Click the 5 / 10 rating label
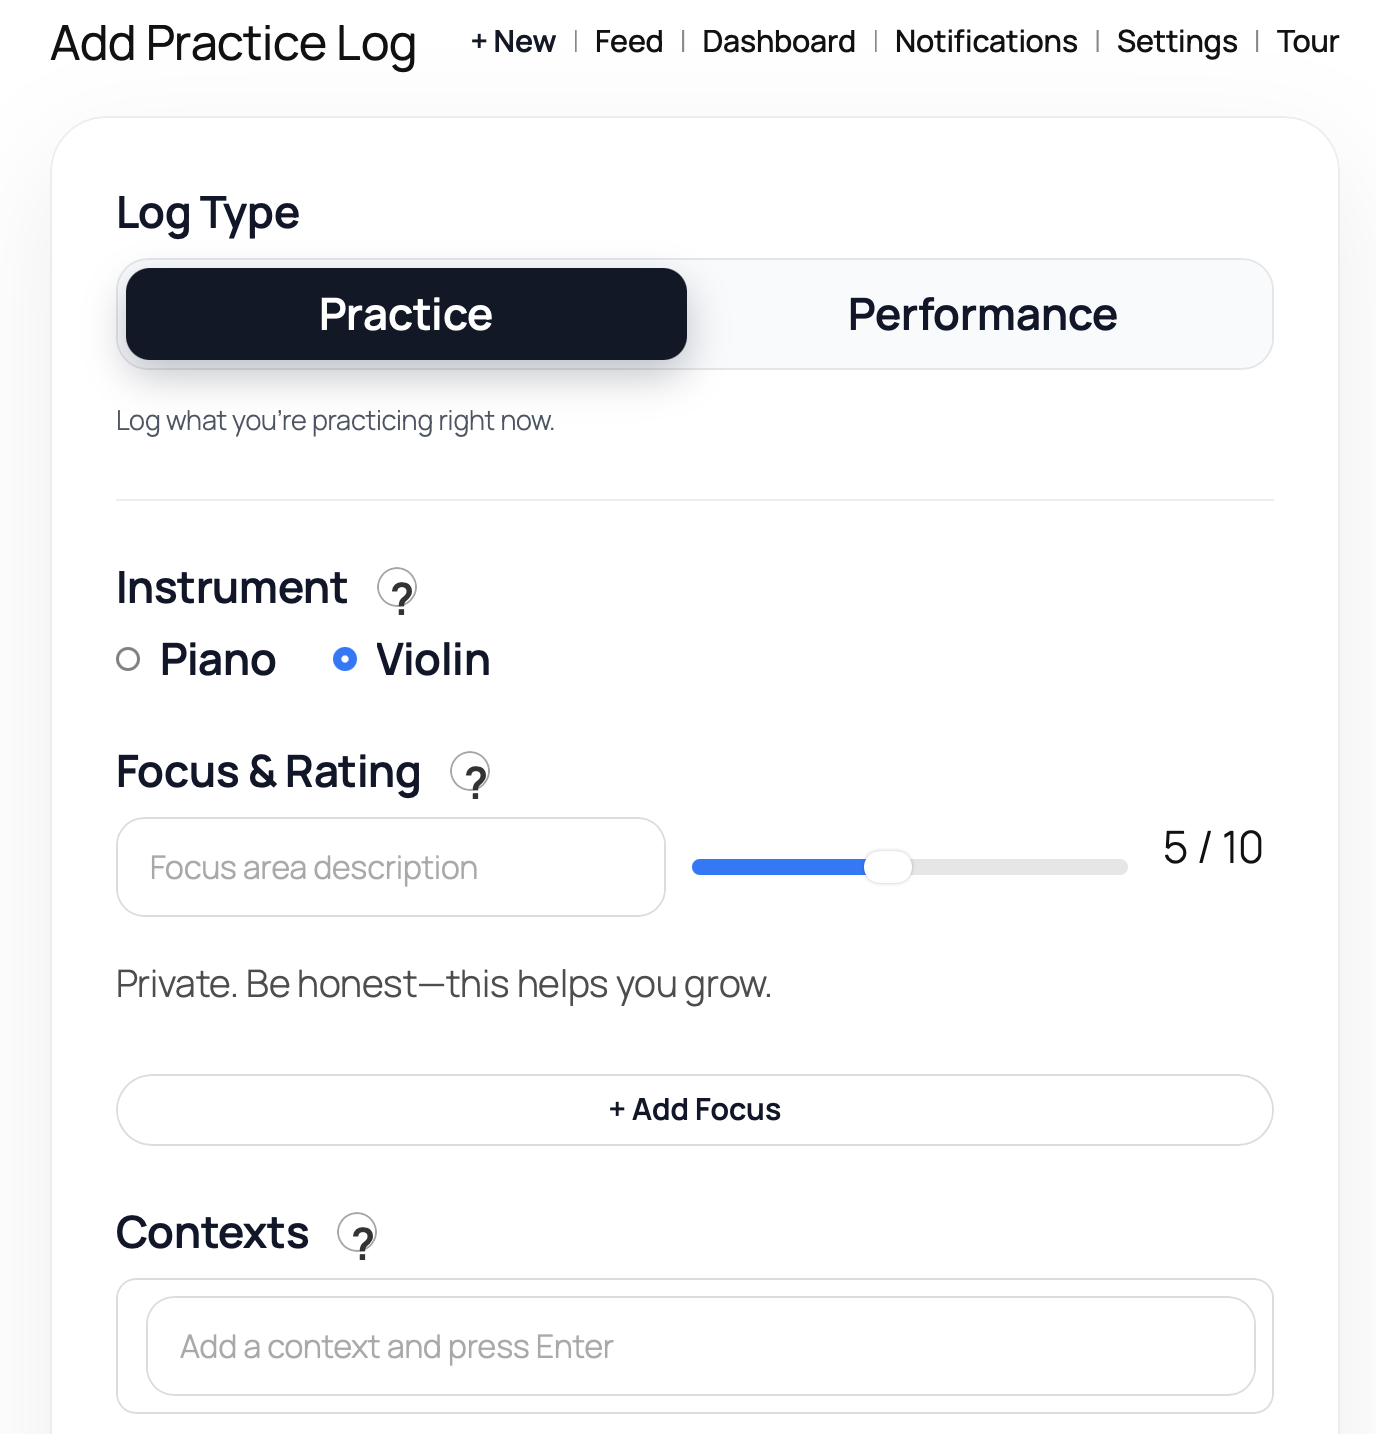The width and height of the screenshot is (1376, 1434). pos(1210,847)
